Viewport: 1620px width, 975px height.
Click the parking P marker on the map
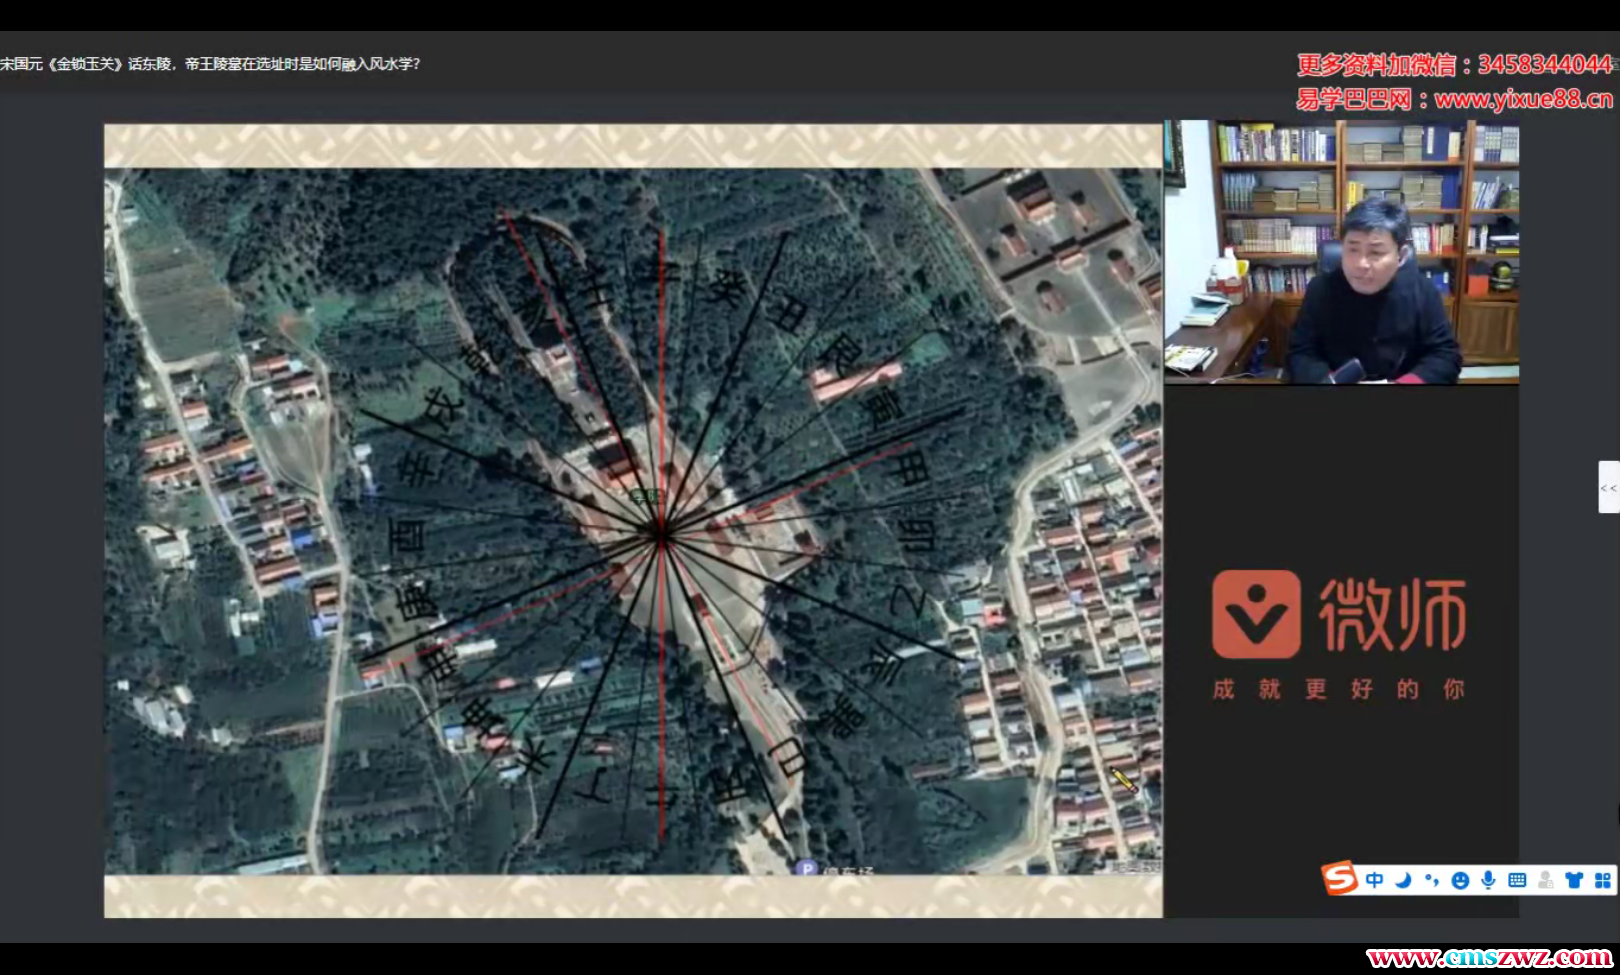pyautogui.click(x=806, y=868)
